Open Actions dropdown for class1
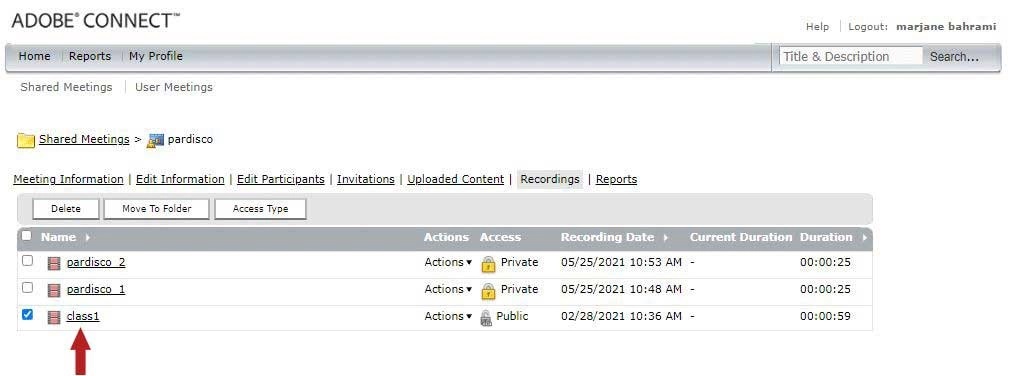This screenshot has width=1017, height=376. tap(448, 316)
